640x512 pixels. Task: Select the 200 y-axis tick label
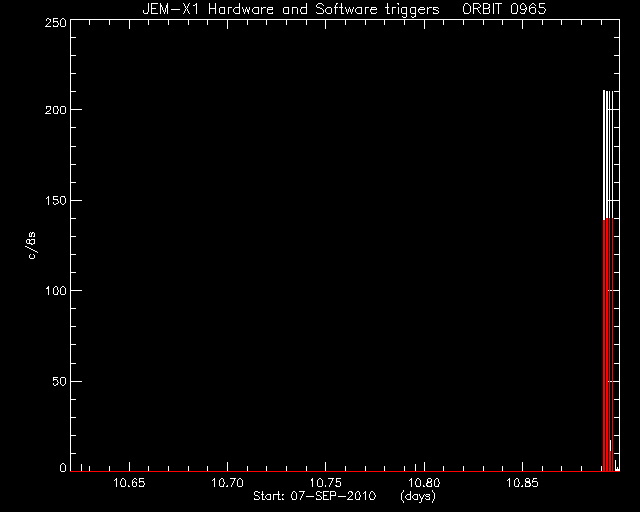[56, 110]
